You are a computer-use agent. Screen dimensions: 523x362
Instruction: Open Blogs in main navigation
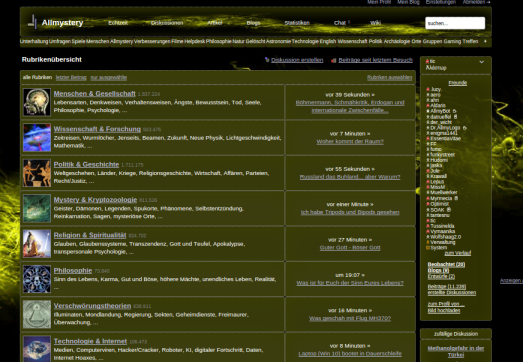253,23
